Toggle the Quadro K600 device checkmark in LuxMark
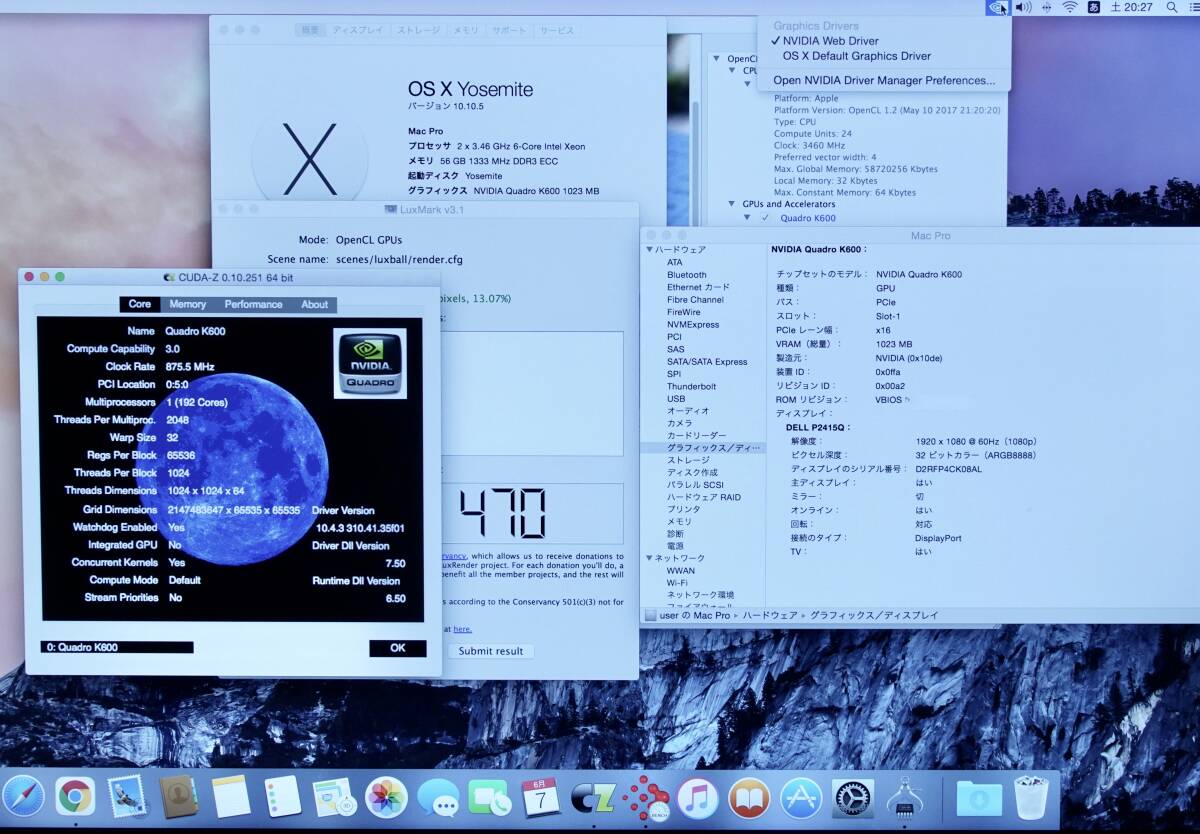This screenshot has height=834, width=1200. pos(765,218)
